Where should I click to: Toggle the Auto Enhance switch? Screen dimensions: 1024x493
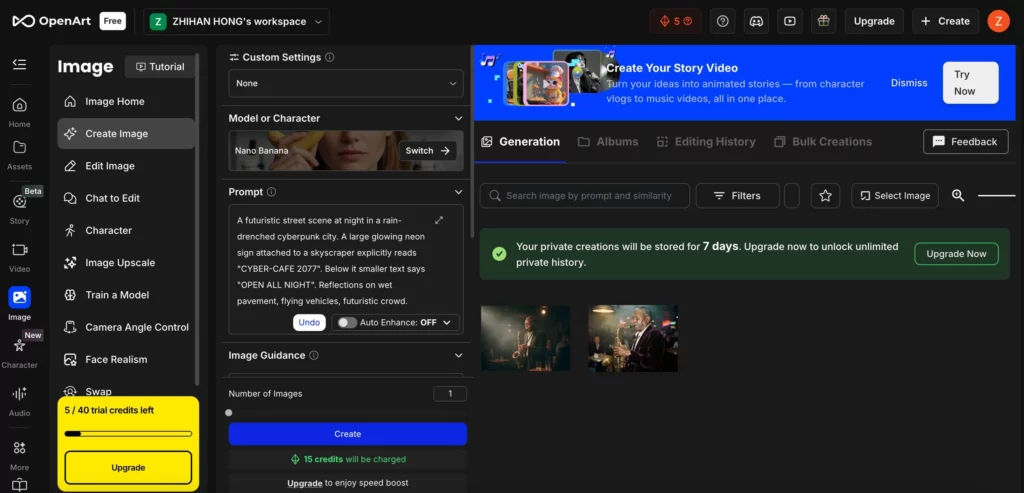tap(346, 323)
